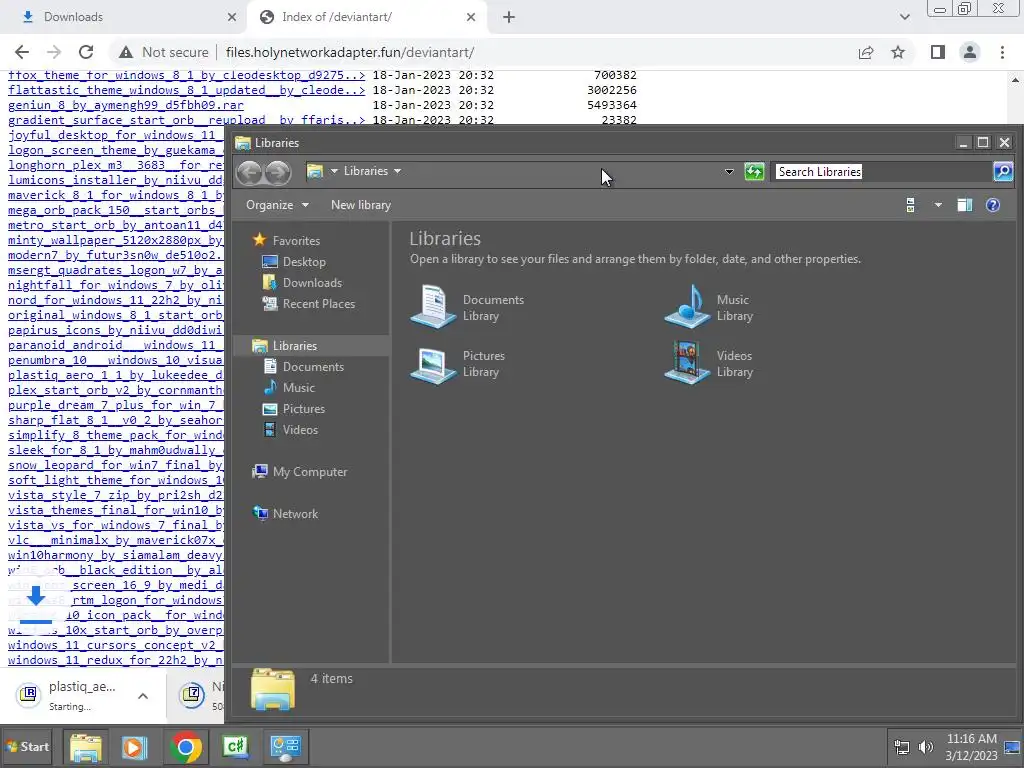This screenshot has width=1024, height=768.
Task: Open the Documents library icon
Action: pos(432,306)
